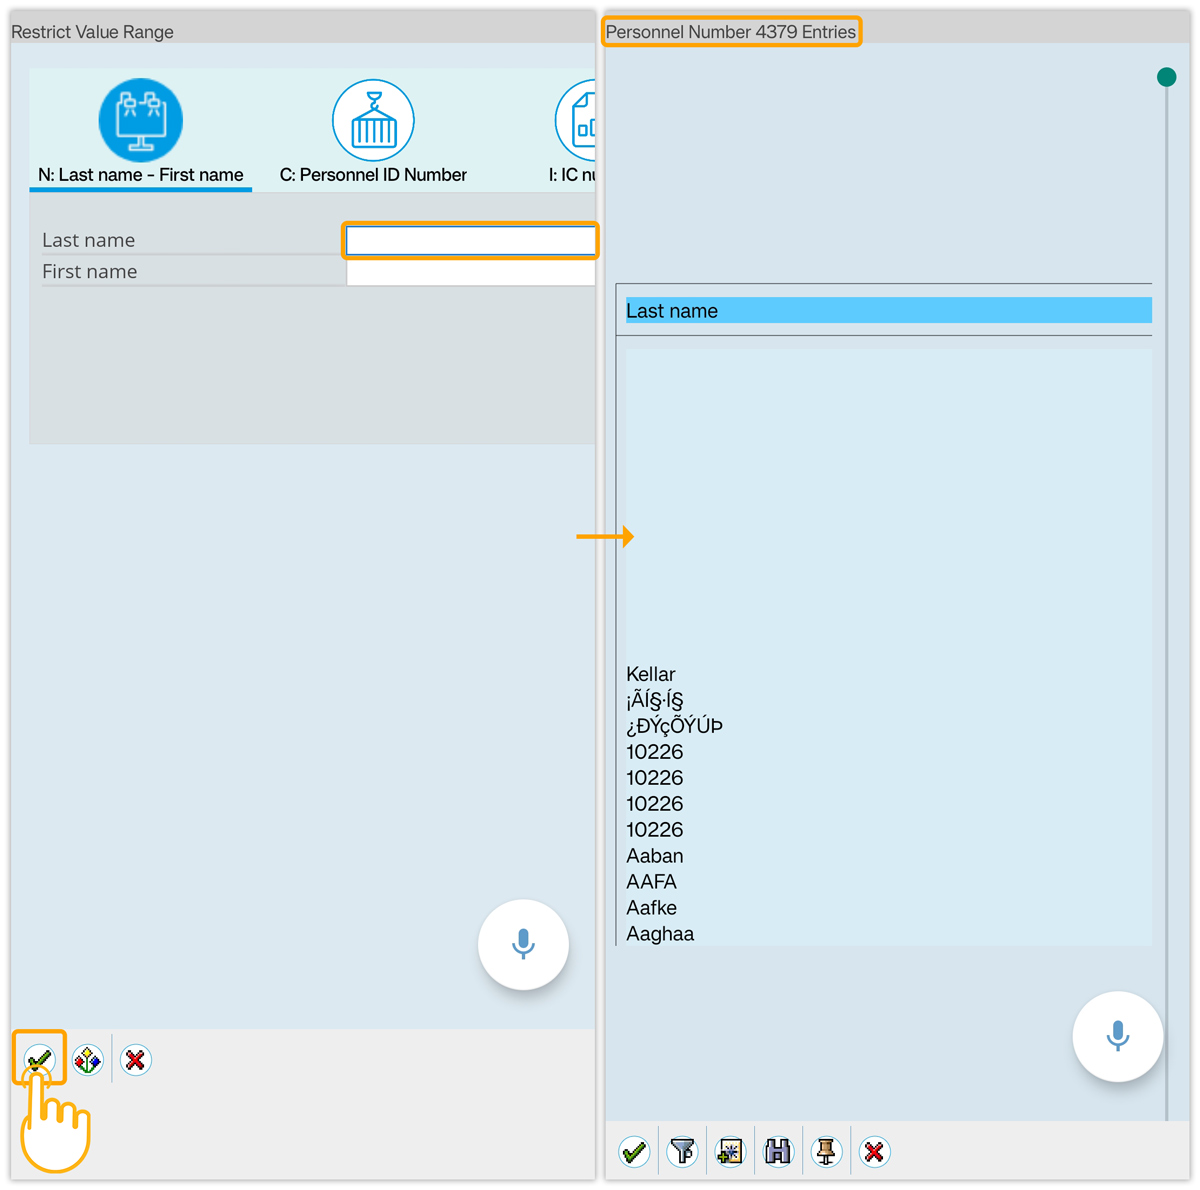Open the filter funnel icon in entries toolbar

tap(682, 1152)
